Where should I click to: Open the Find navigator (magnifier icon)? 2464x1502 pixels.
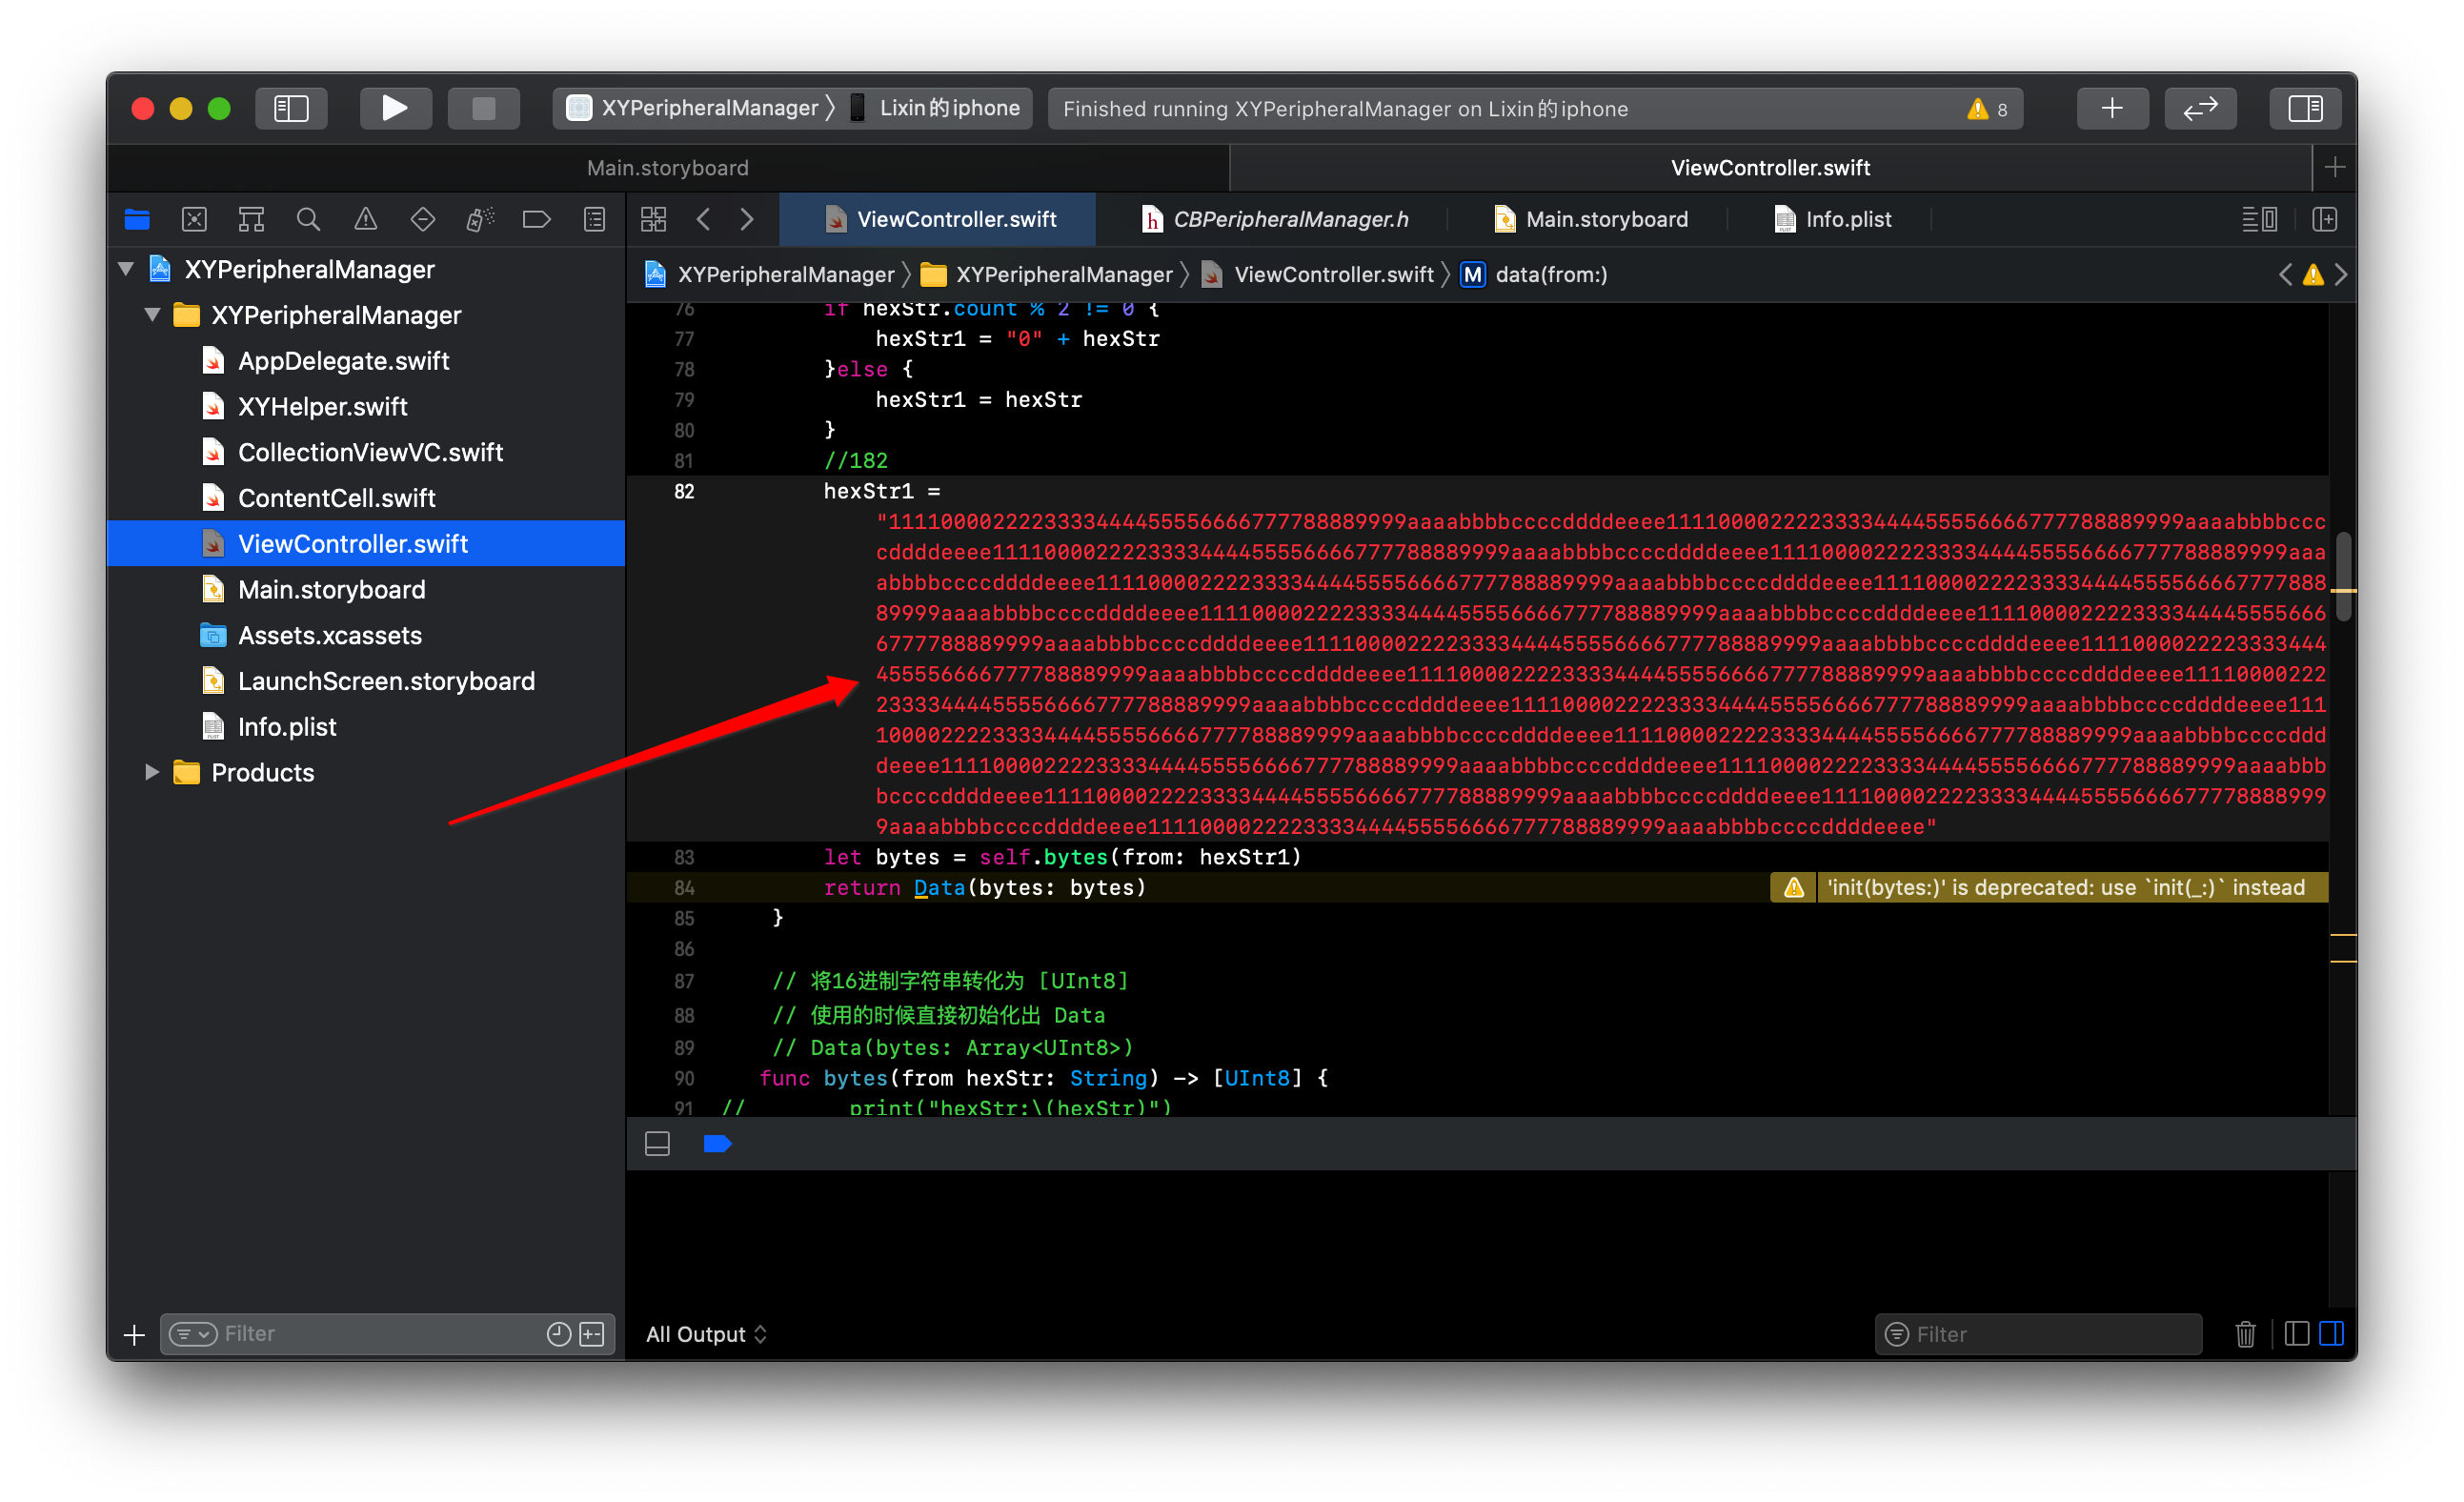coord(308,219)
